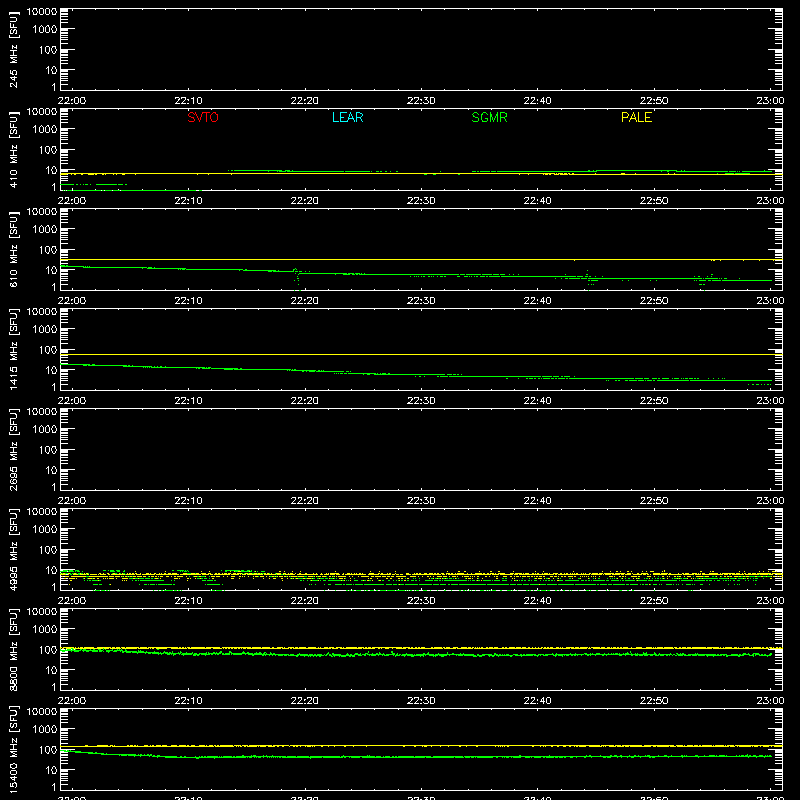The width and height of the screenshot is (800, 800).
Task: Click the 100 tick on the 8800 MHz axis
Action: [48, 650]
